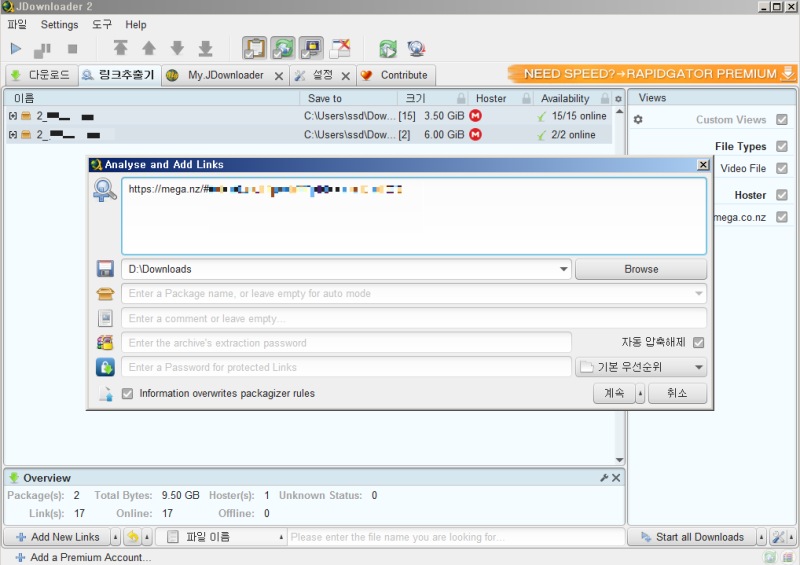Screen dimensions: 800x565
Task: Click Rapidgator Premium banner
Action: point(652,74)
